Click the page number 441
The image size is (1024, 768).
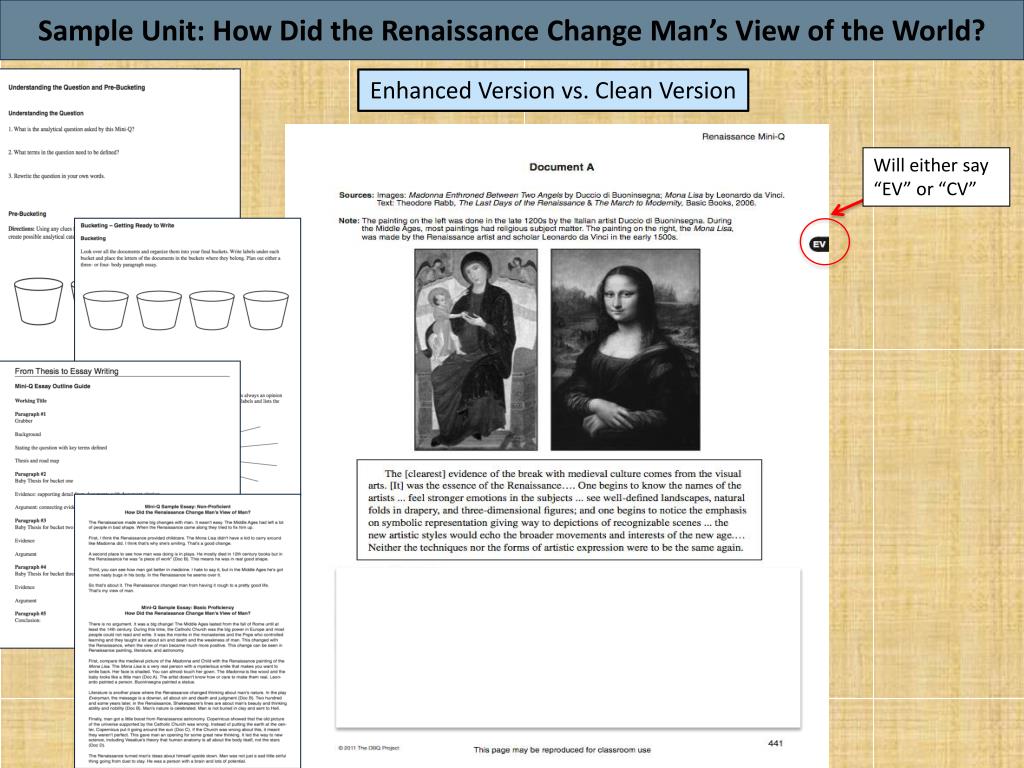(x=775, y=743)
